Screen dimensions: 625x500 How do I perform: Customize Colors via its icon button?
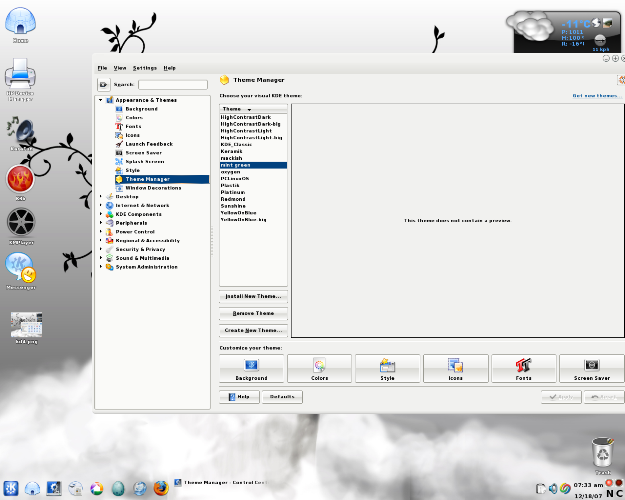point(319,369)
